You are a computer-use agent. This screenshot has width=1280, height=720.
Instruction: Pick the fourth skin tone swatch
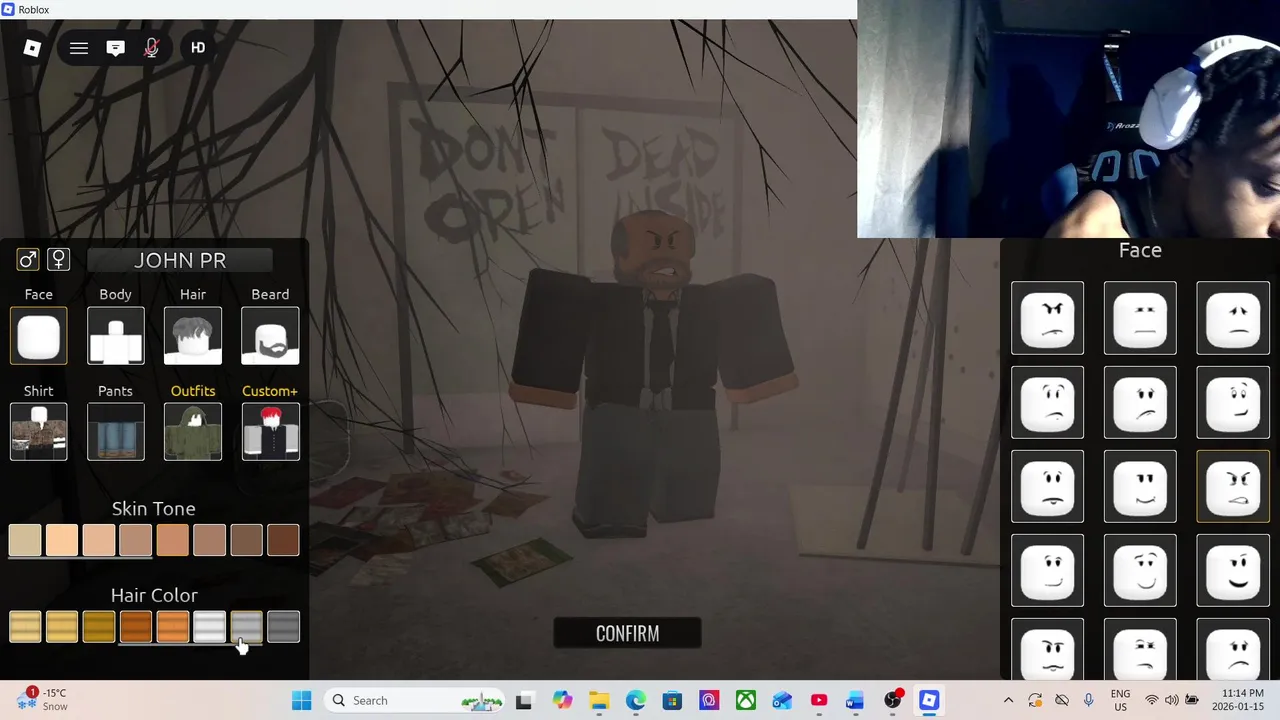[136, 540]
